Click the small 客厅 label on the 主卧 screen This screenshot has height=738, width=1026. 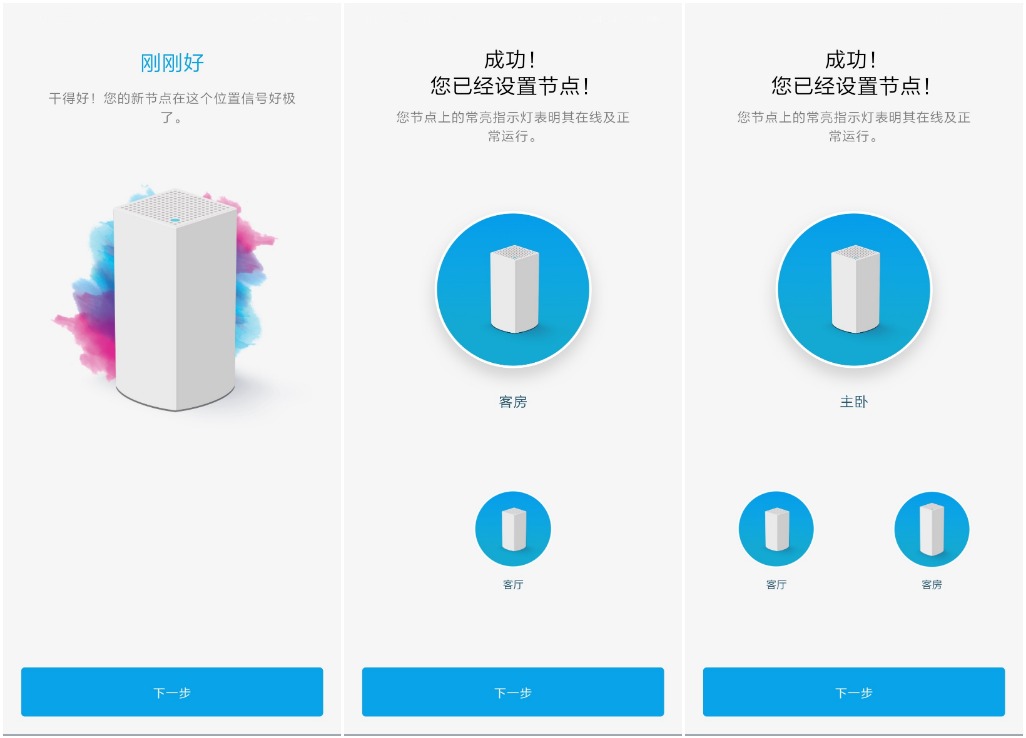pyautogui.click(x=776, y=584)
